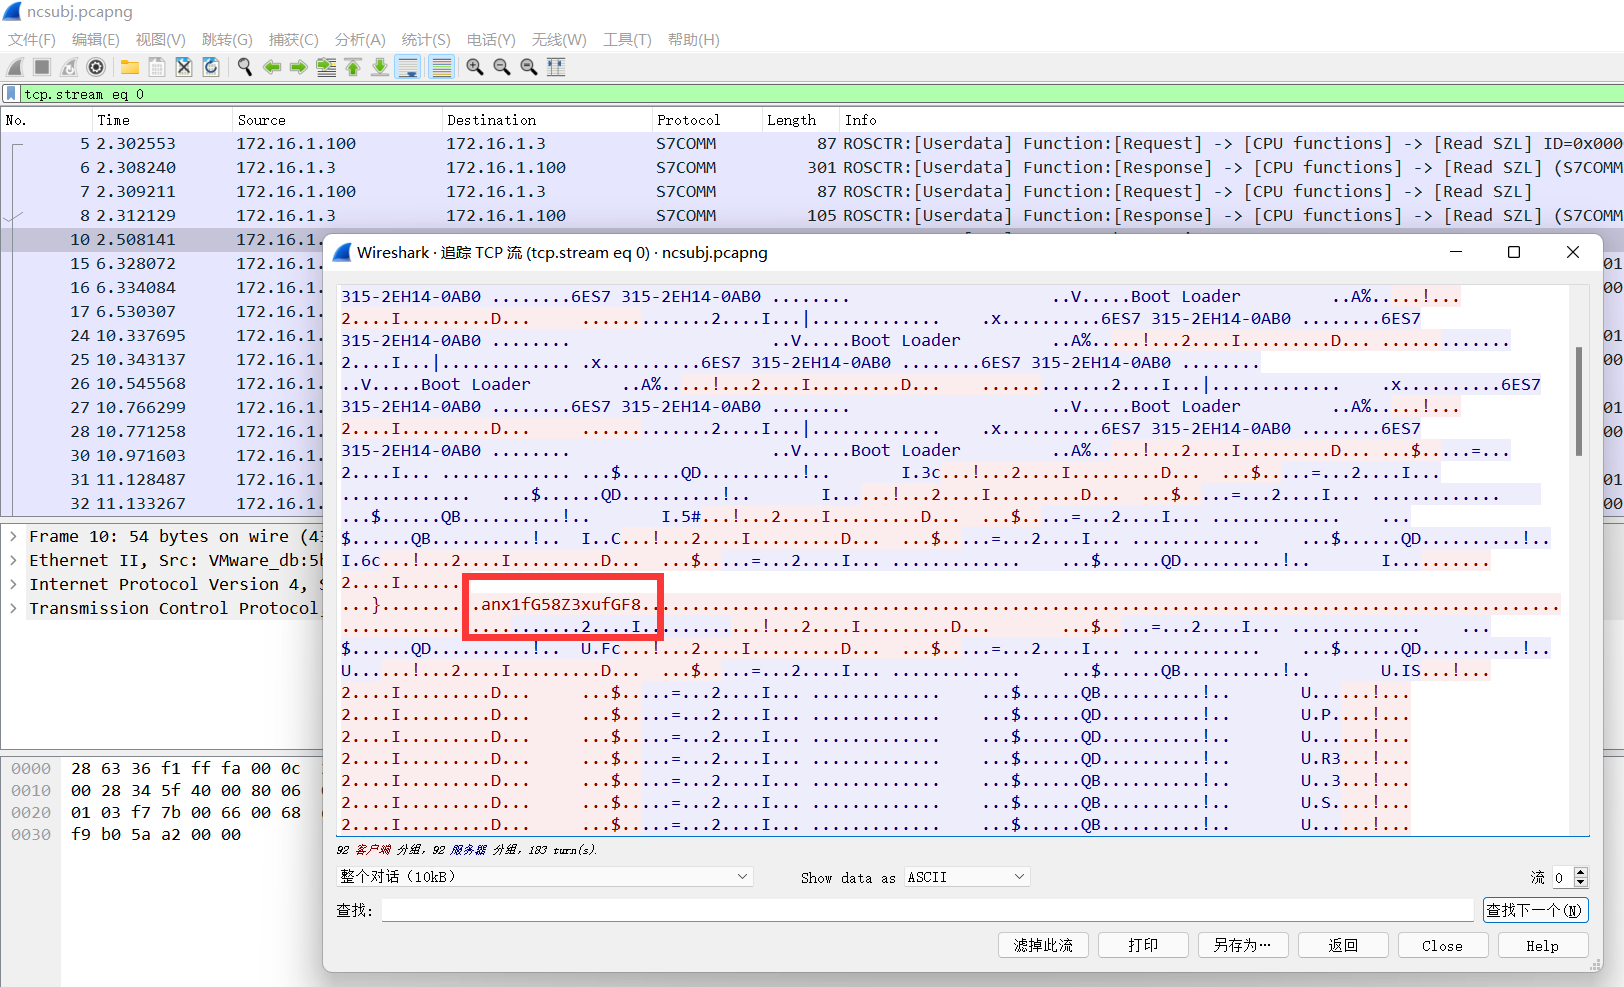This screenshot has height=987, width=1624.
Task: Jump to last packet icon
Action: pyautogui.click(x=380, y=67)
